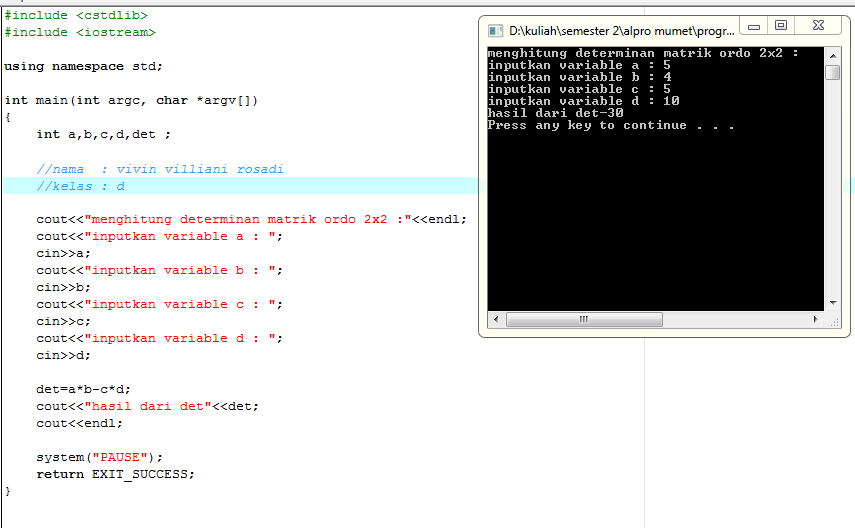
Task: Click the code line 'inputkan variable b'
Action: pyautogui.click(x=159, y=270)
